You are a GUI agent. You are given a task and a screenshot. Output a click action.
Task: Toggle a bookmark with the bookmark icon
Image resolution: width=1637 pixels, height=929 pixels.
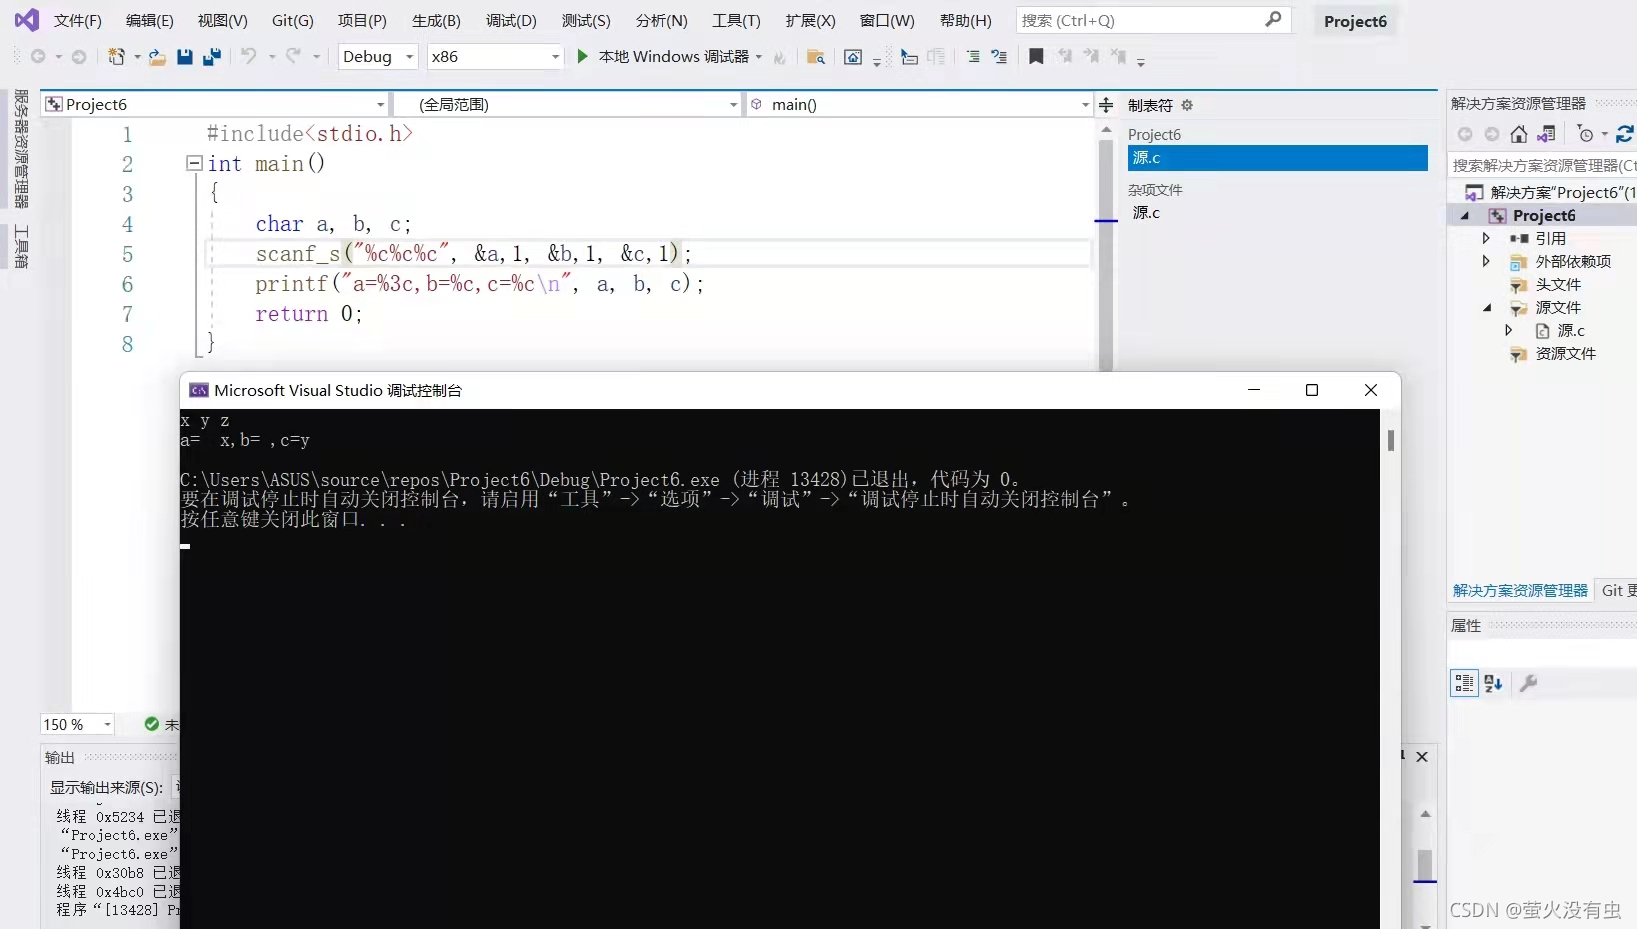point(1036,56)
